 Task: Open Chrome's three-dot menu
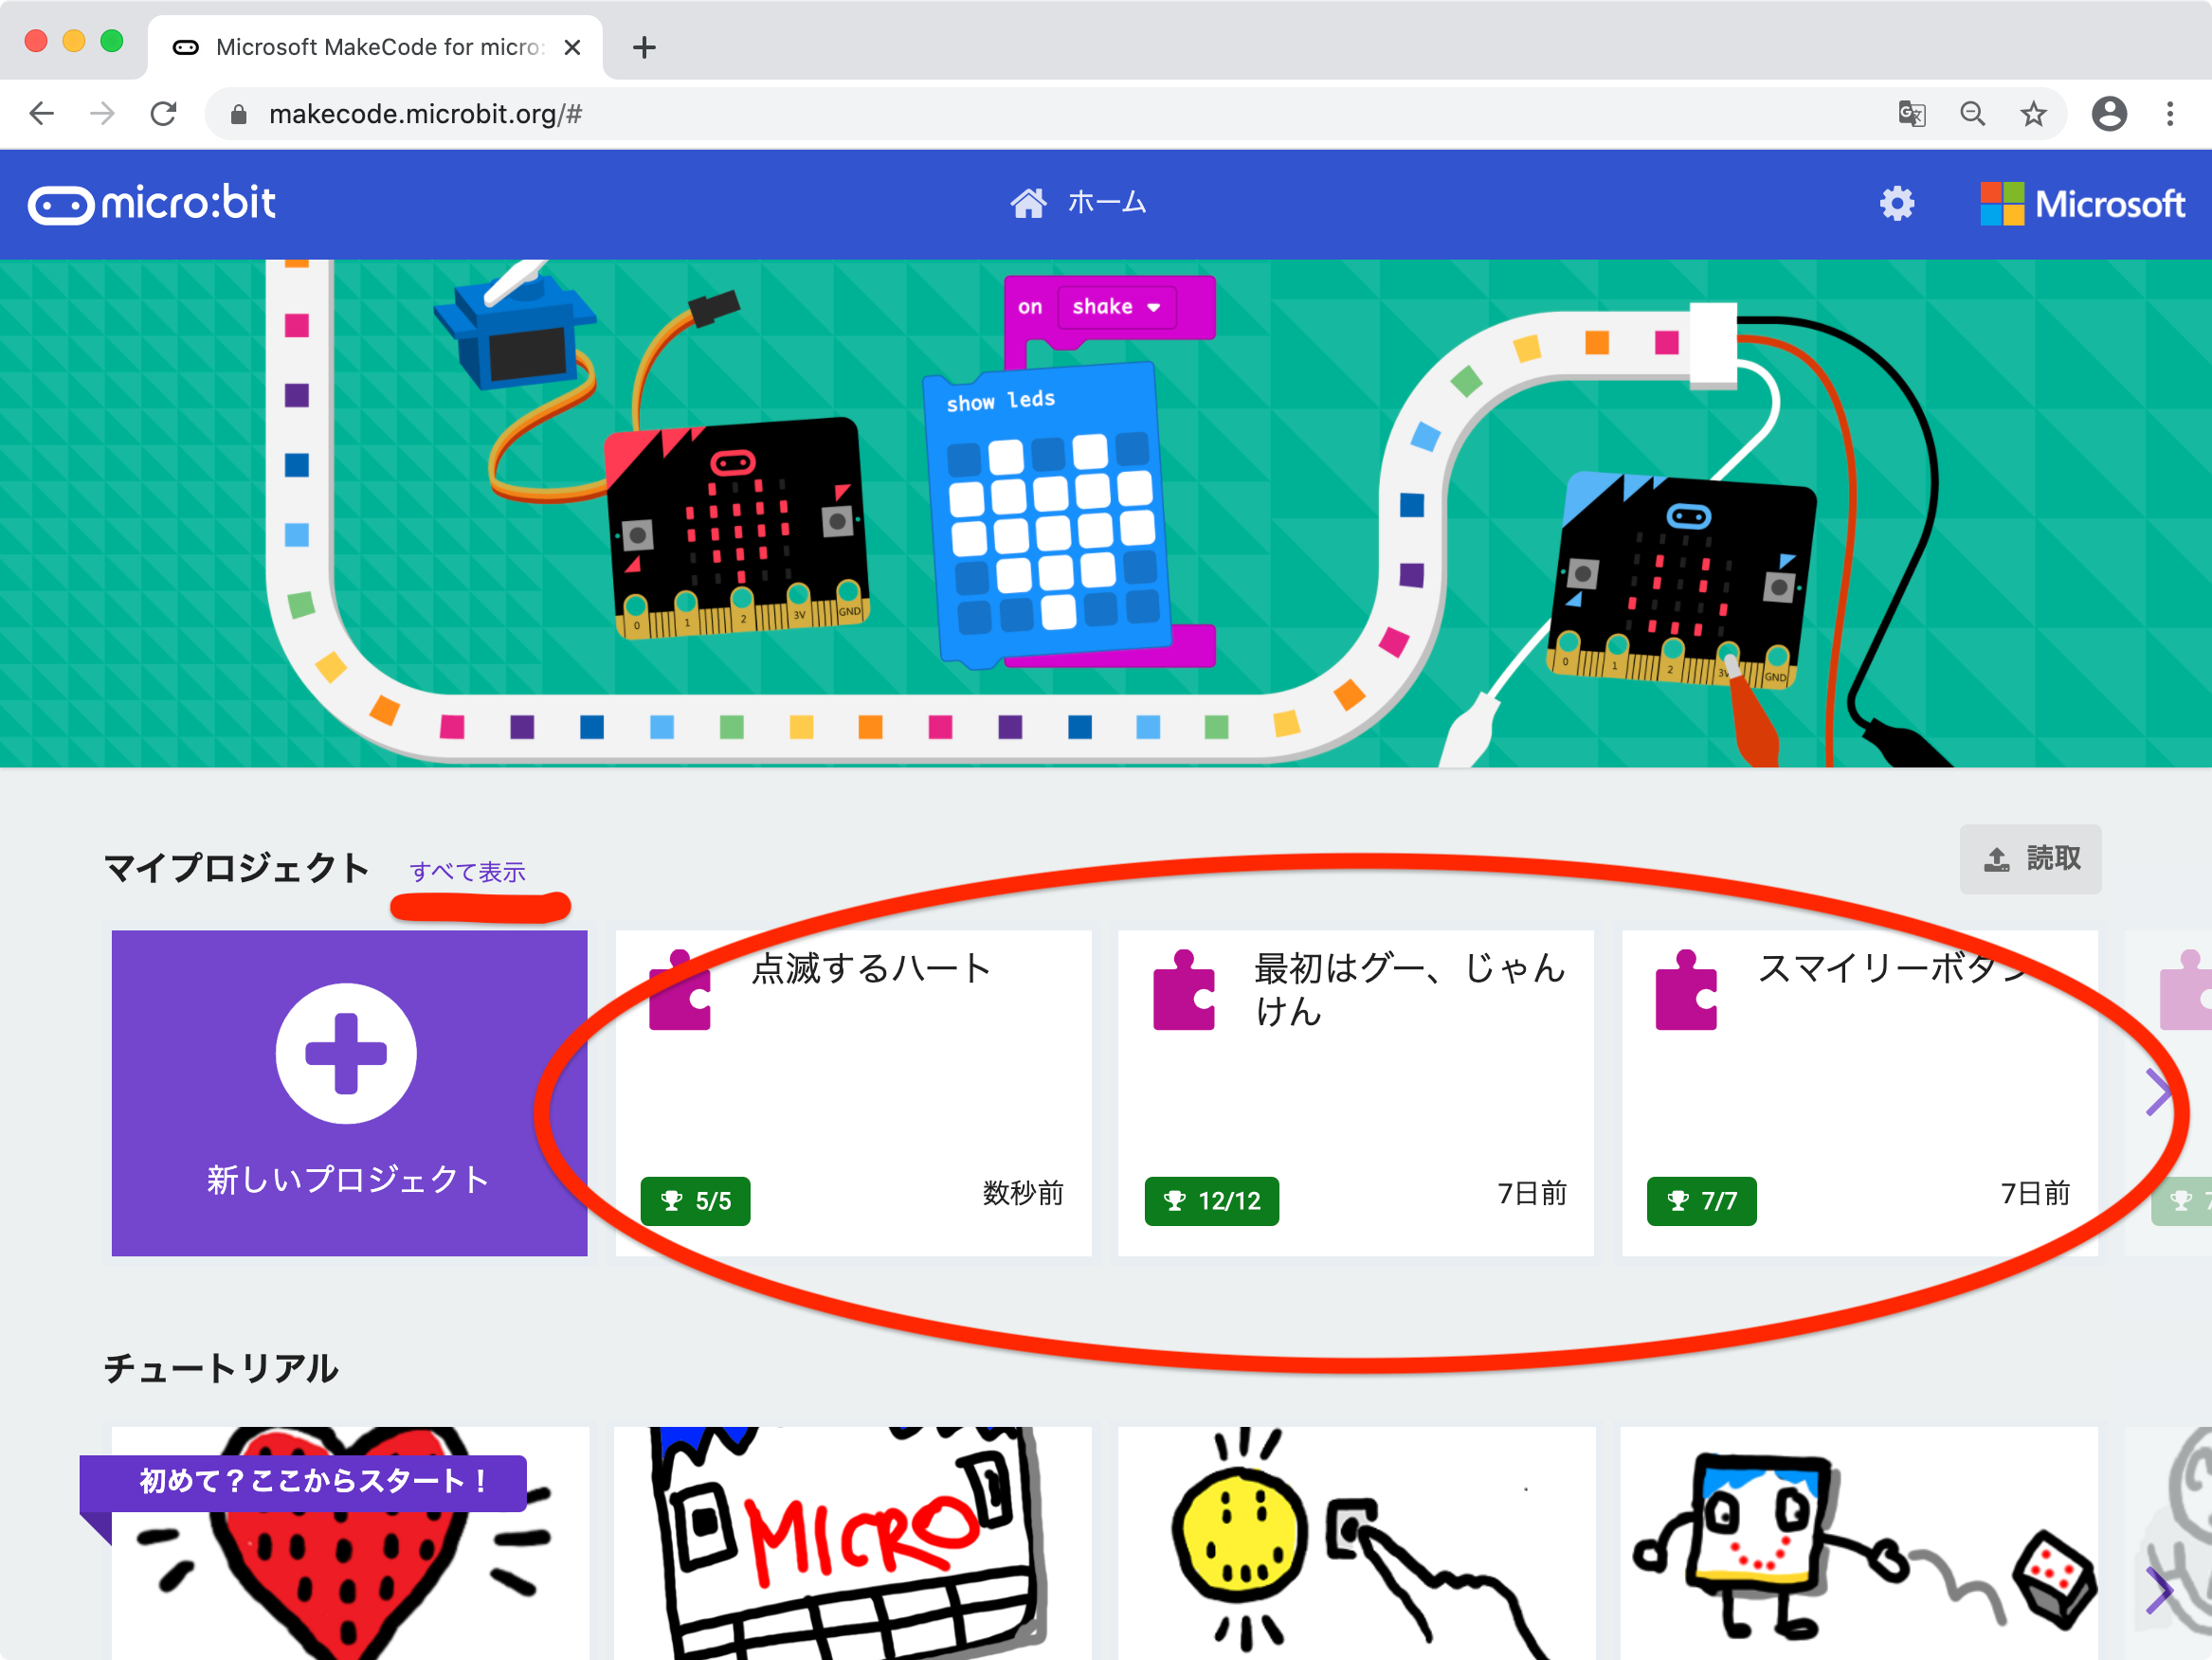[x=2170, y=113]
